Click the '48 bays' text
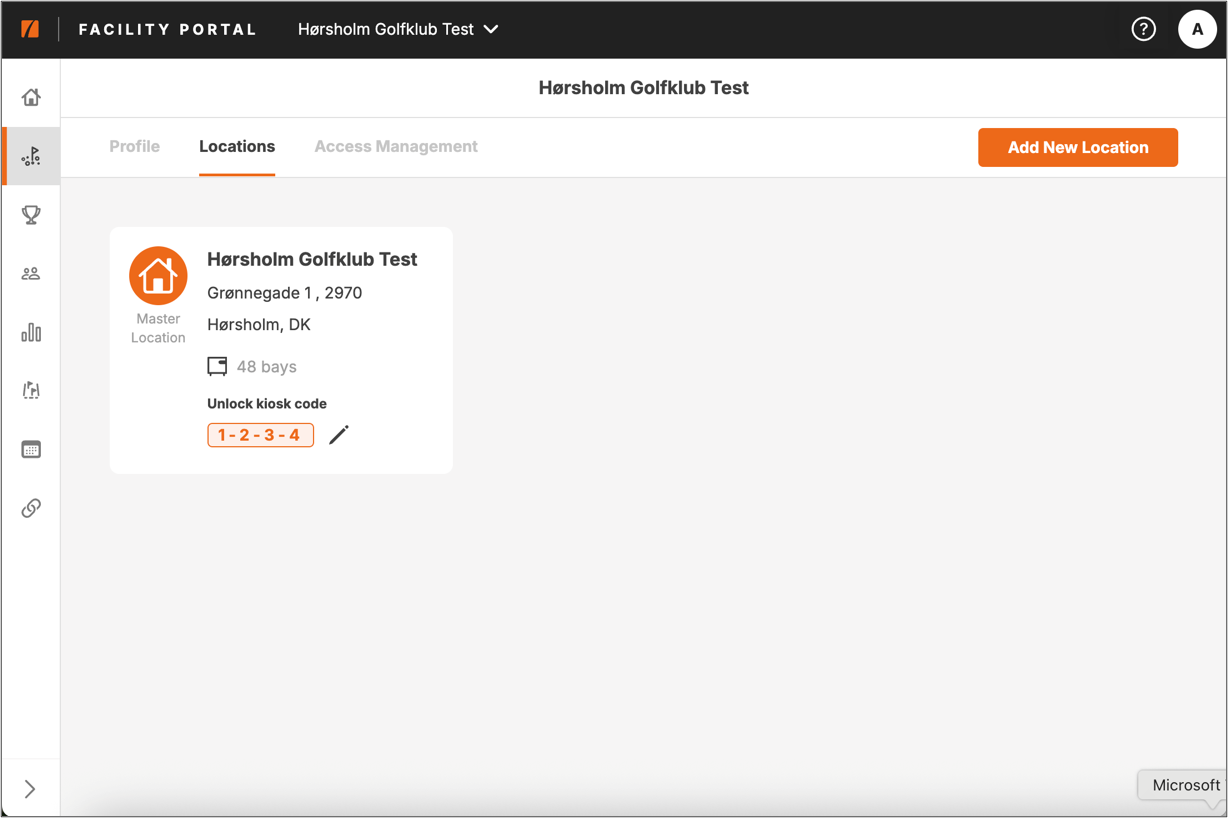 267,367
